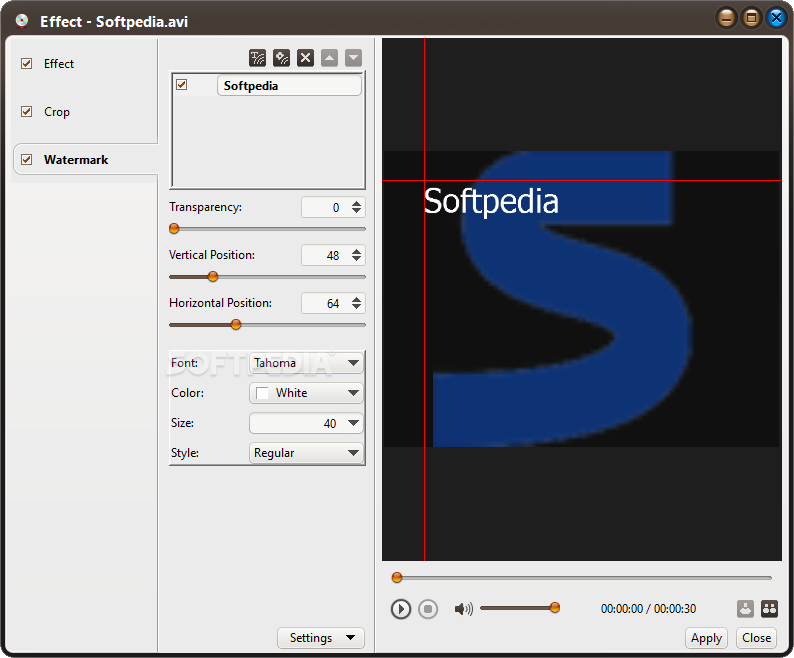
Task: Click the Transparency value field showing 0
Action: 325,207
